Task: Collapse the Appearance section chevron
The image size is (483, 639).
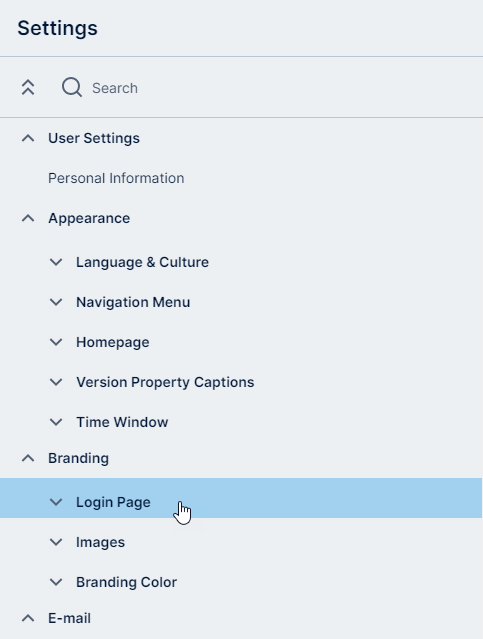Action: click(x=28, y=218)
